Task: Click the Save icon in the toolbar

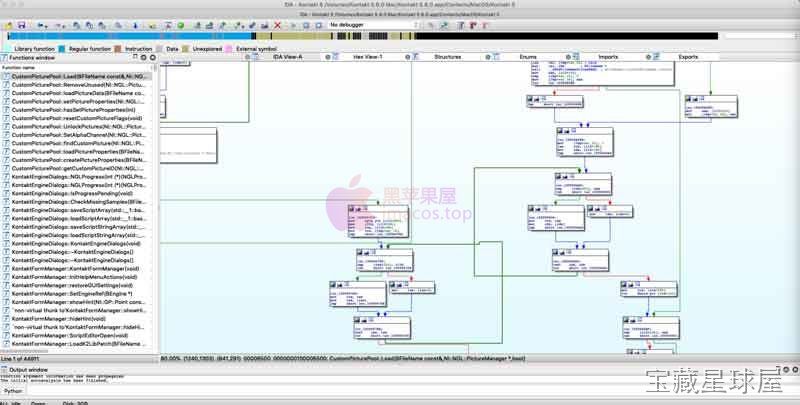Action: click(21, 25)
